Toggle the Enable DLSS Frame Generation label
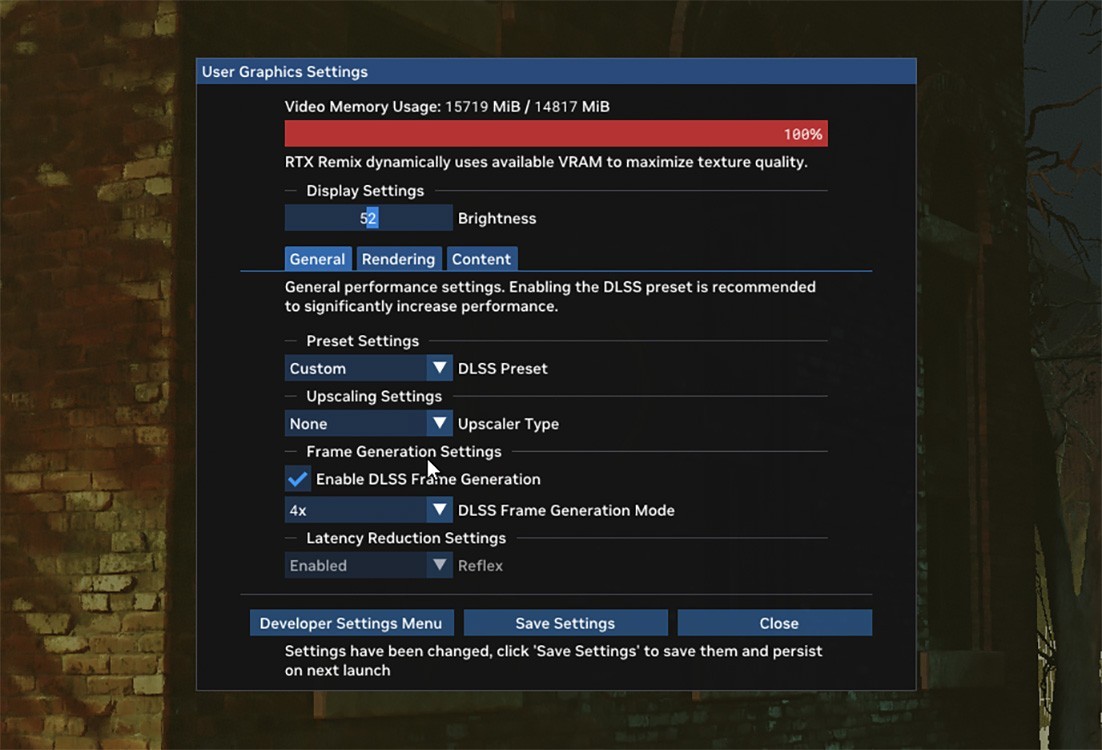This screenshot has height=750, width=1102. pyautogui.click(x=428, y=479)
